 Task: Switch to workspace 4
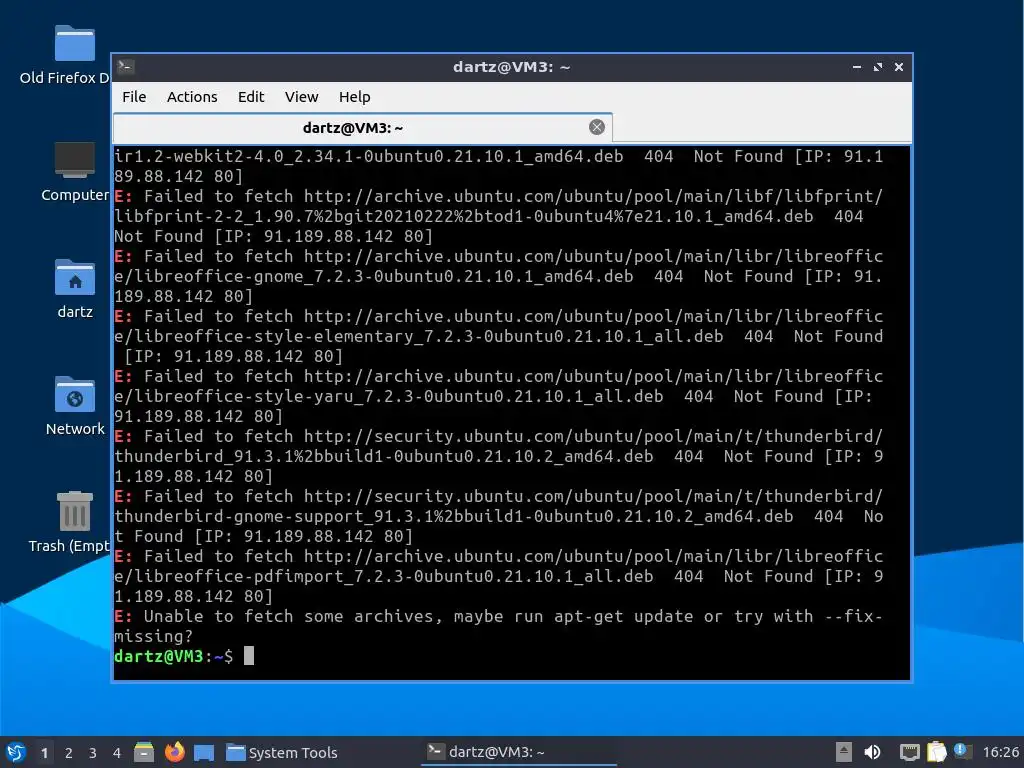116,753
